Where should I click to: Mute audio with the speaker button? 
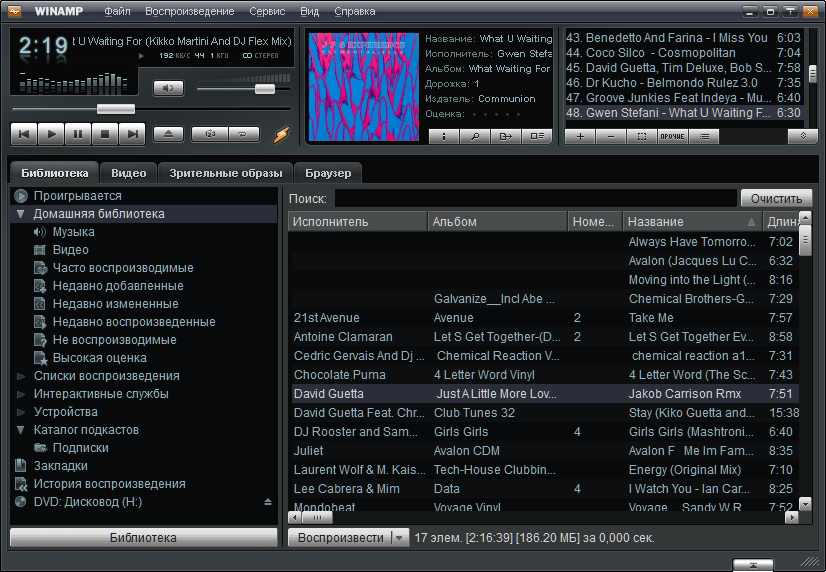[168, 88]
